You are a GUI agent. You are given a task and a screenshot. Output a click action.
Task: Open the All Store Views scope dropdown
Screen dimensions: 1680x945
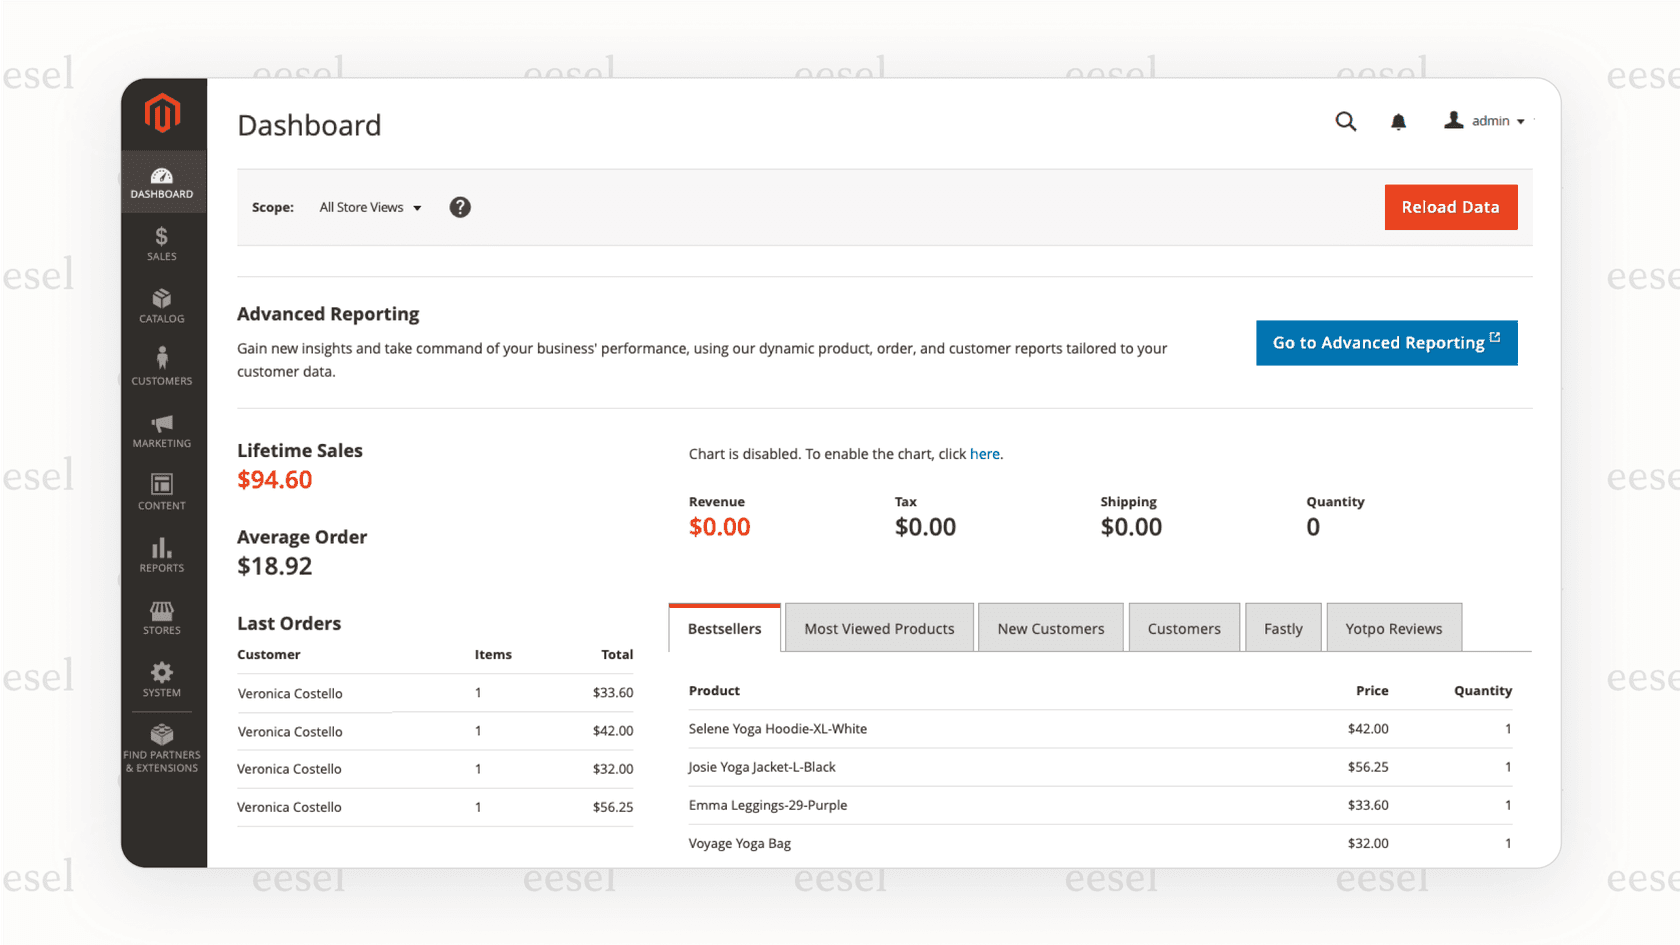click(x=369, y=207)
